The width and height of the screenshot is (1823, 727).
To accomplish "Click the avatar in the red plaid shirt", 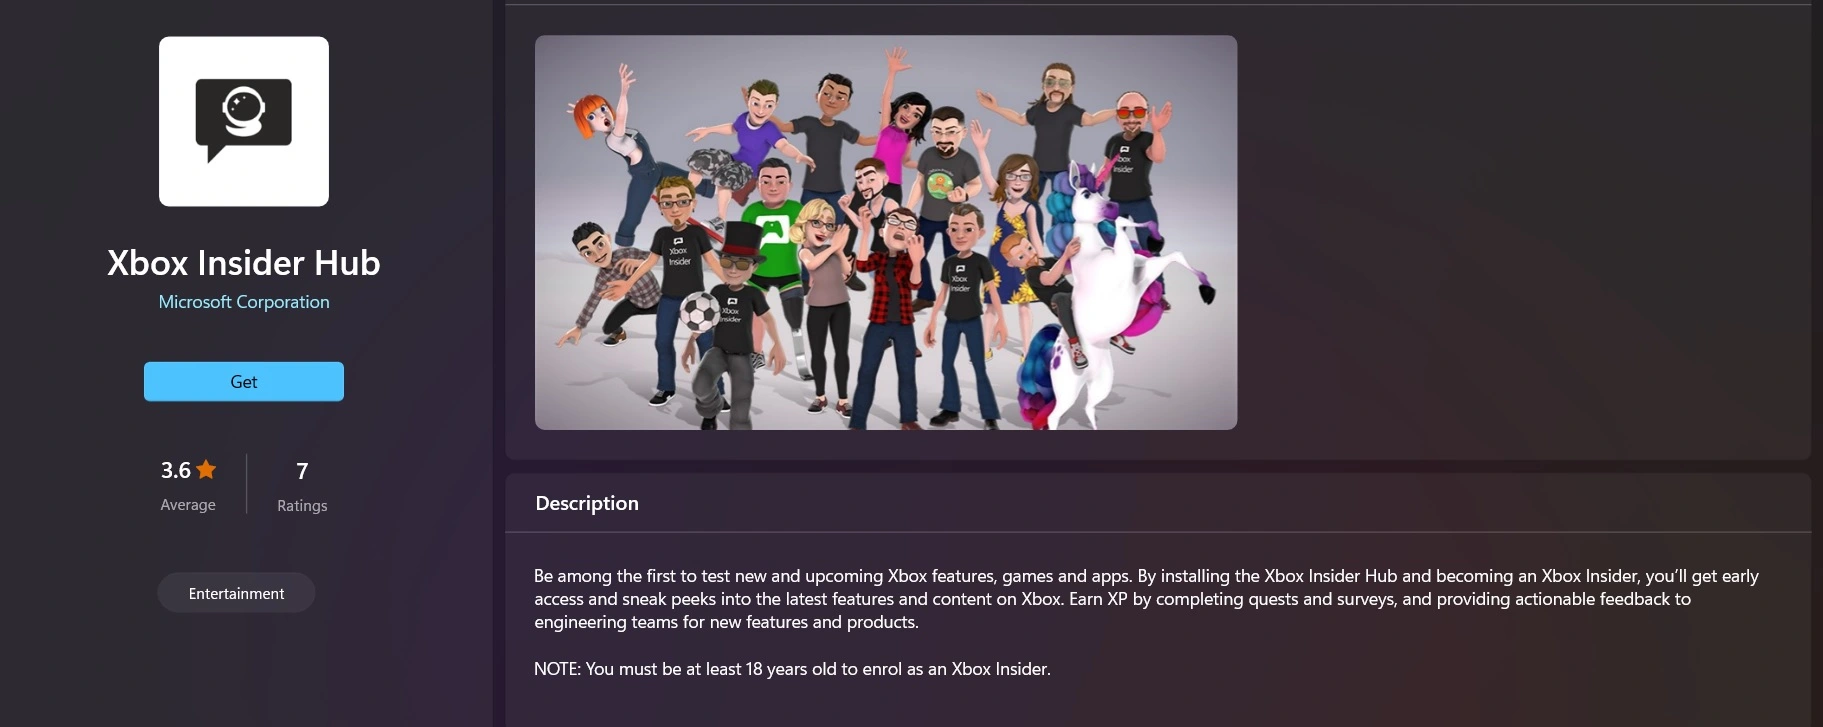I will pos(900,300).
